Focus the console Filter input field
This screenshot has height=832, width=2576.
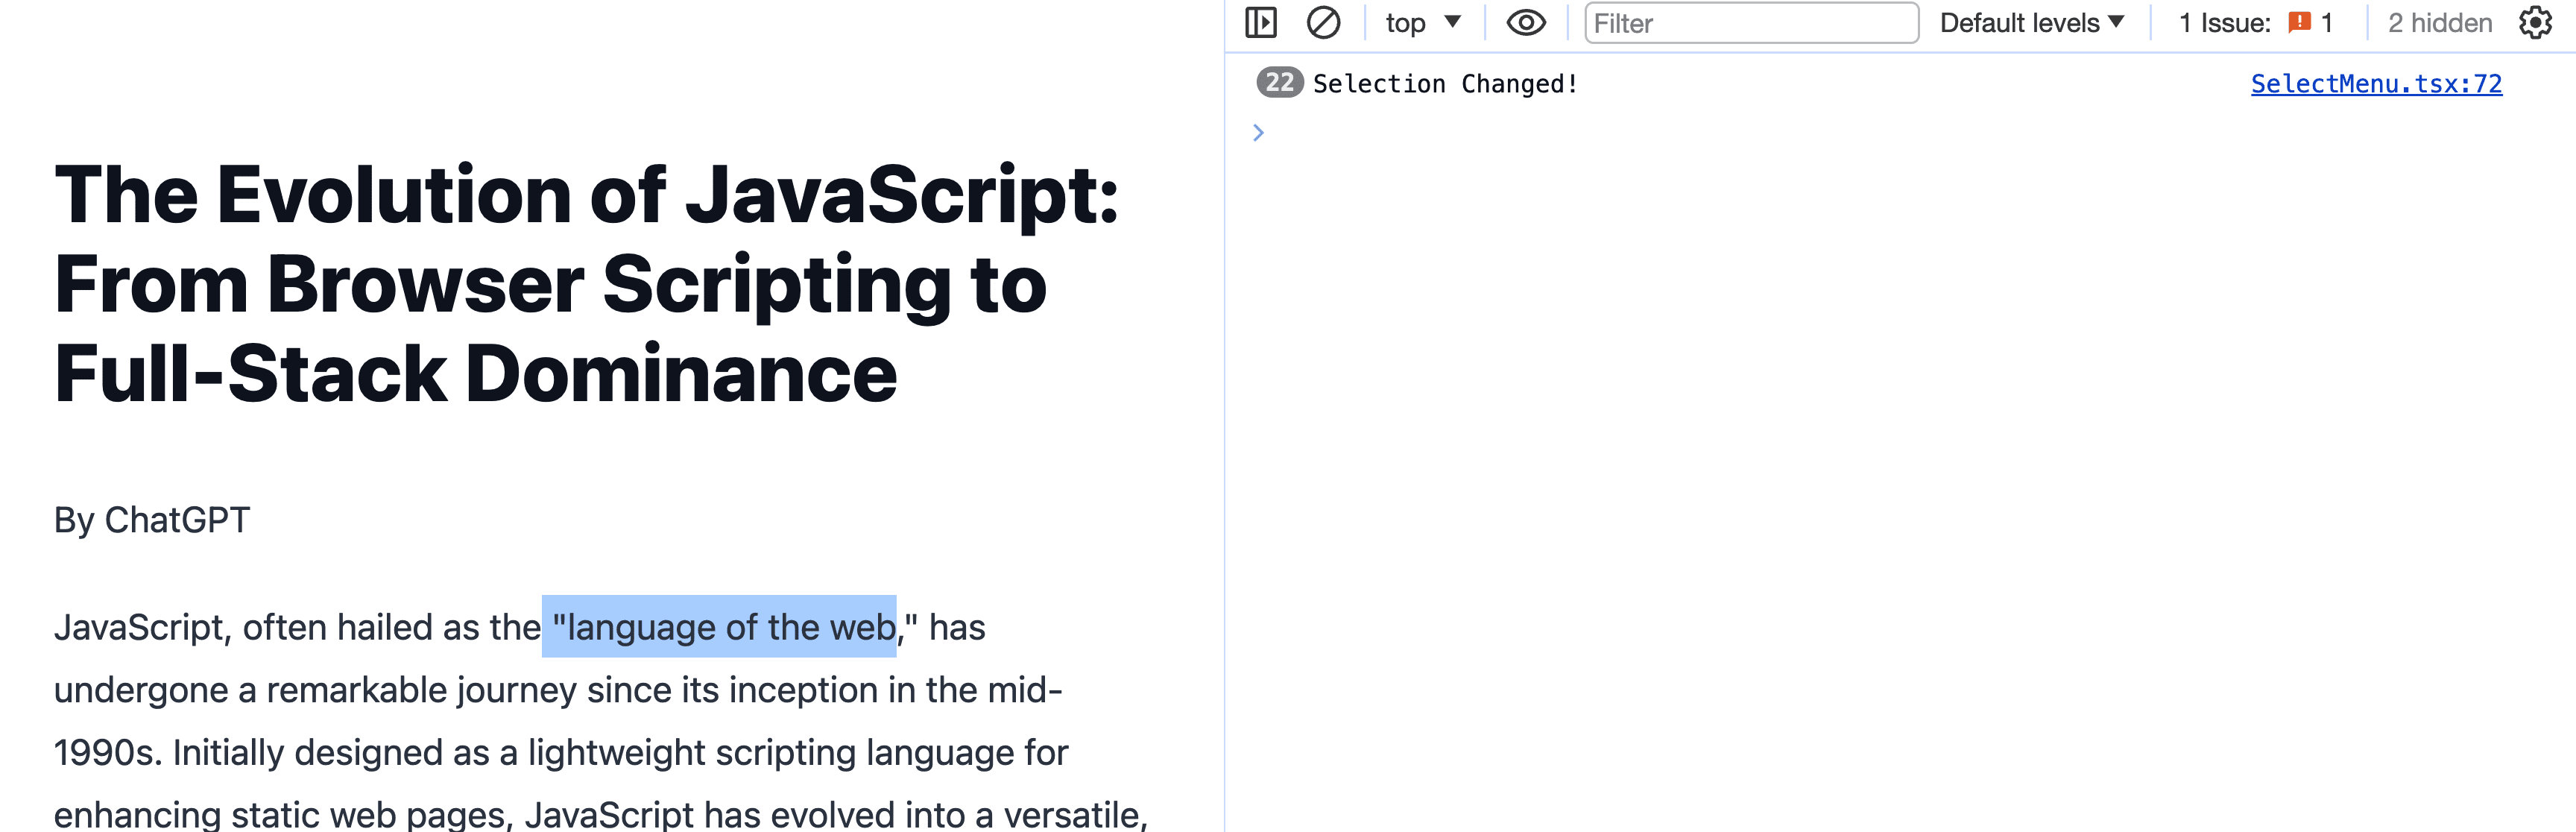[x=1751, y=23]
